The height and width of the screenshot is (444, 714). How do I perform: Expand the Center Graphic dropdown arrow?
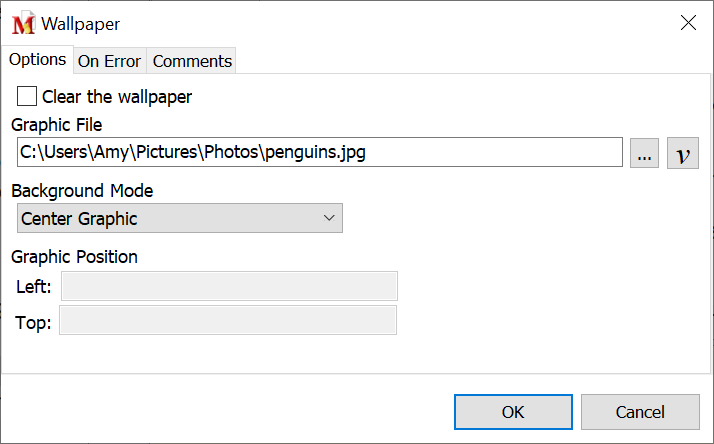pyautogui.click(x=329, y=218)
